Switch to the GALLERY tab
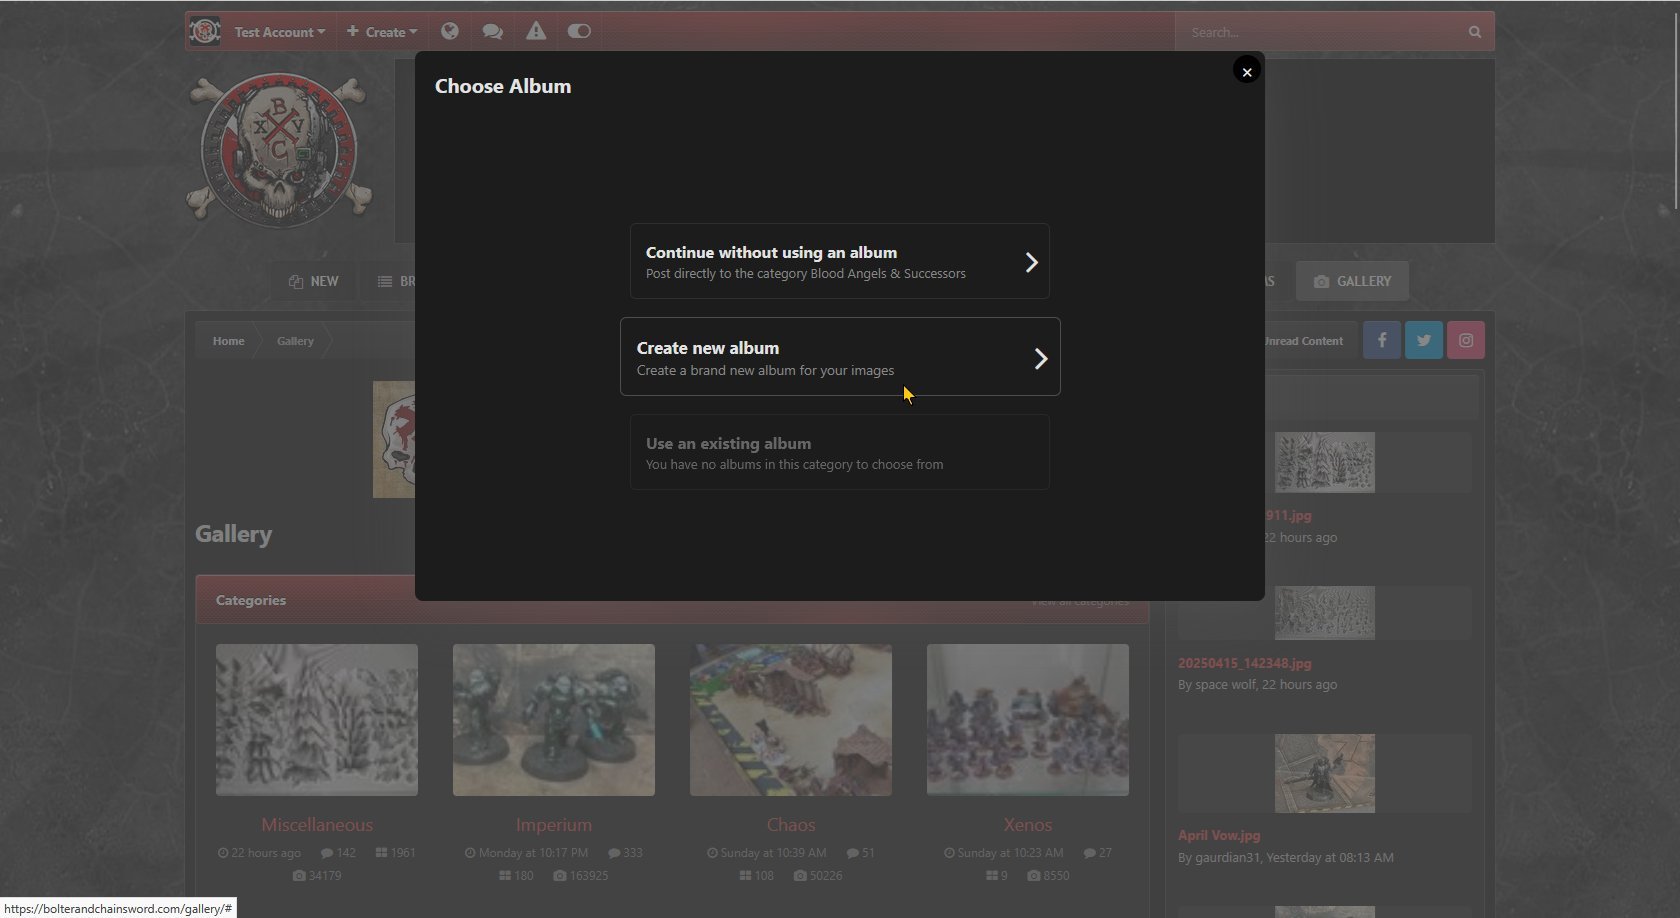This screenshot has width=1680, height=918. pos(1352,281)
